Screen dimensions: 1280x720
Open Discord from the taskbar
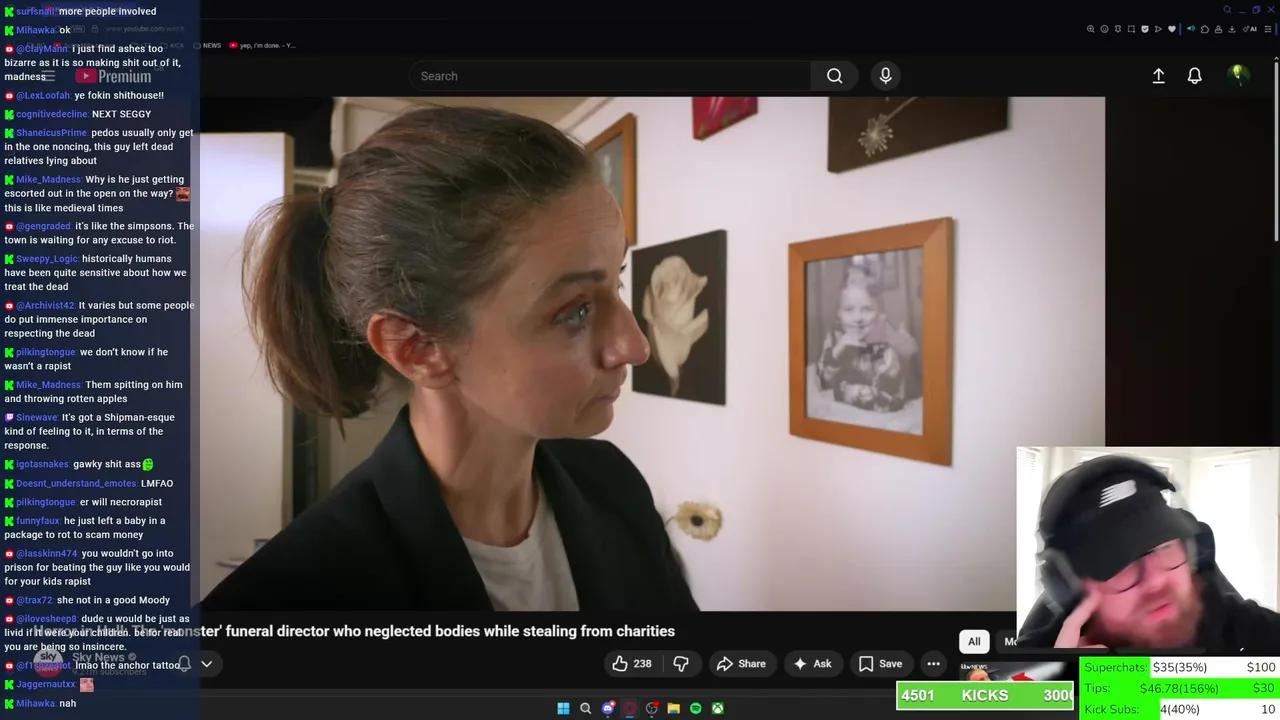[x=608, y=708]
